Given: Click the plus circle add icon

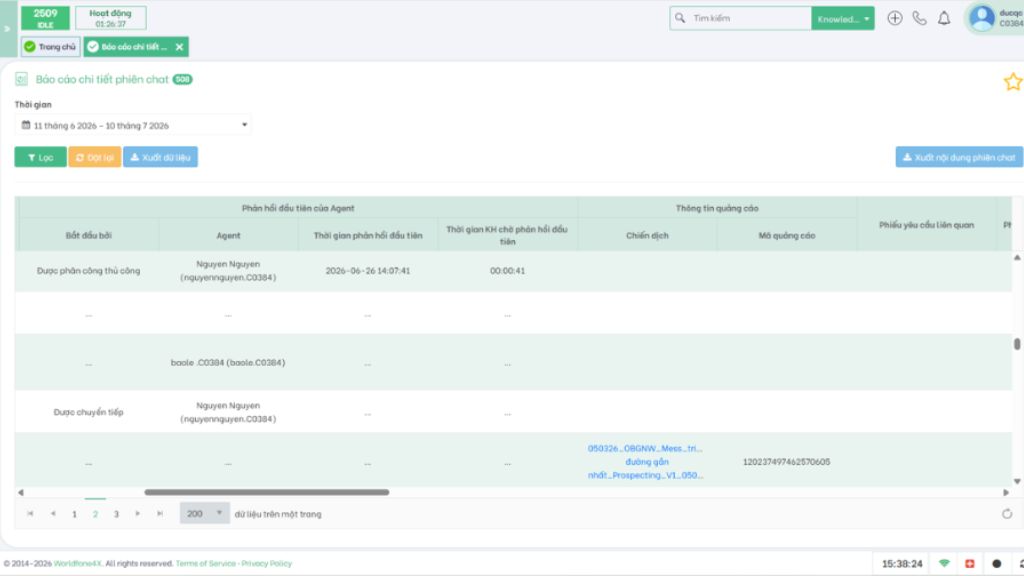Looking at the screenshot, I should tap(895, 18).
